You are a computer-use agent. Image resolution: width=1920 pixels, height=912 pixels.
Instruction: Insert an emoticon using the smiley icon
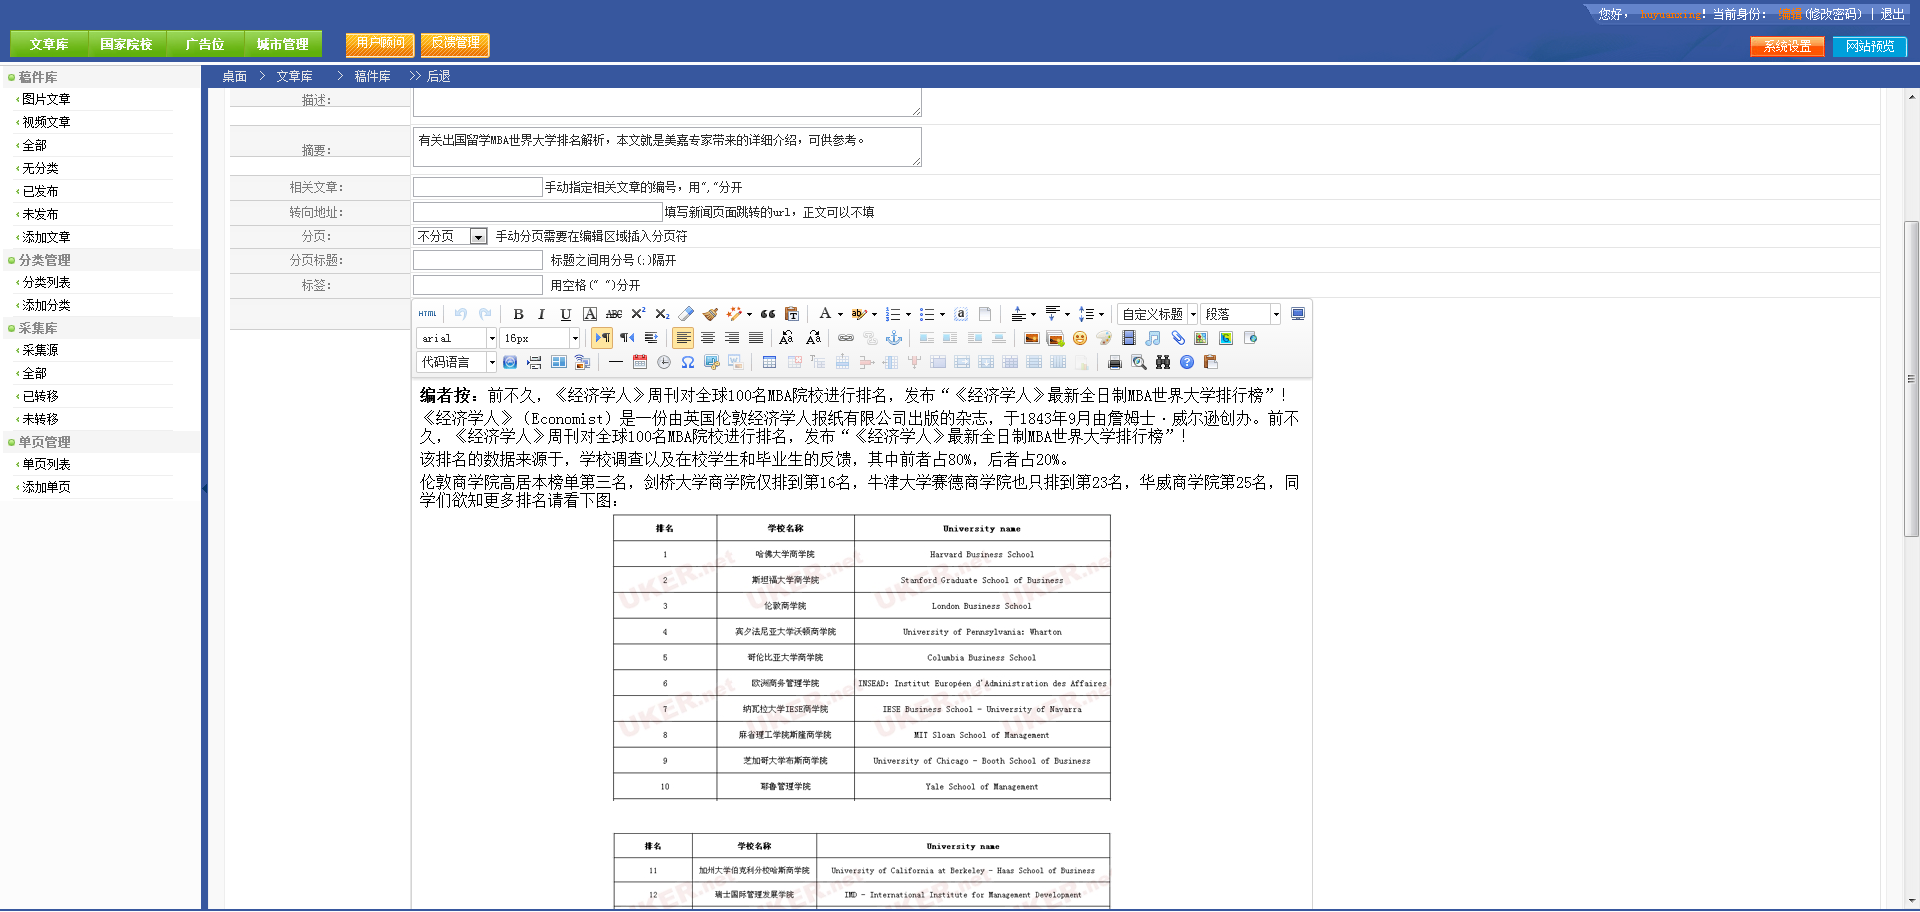[1080, 338]
